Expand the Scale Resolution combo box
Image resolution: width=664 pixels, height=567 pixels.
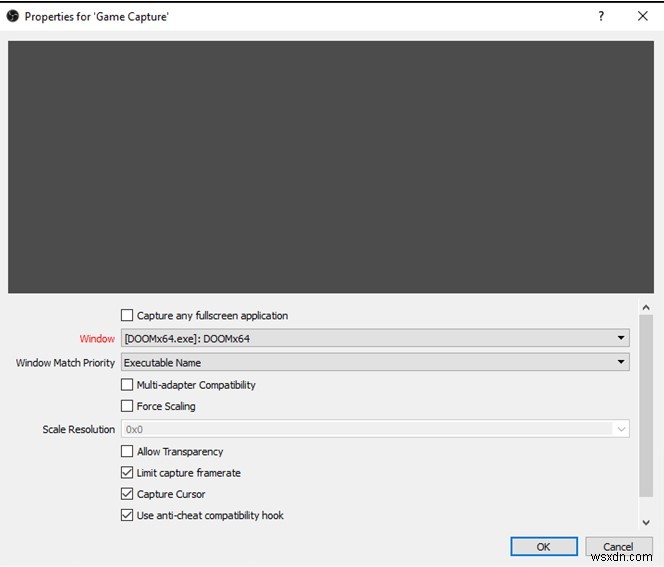(375, 429)
